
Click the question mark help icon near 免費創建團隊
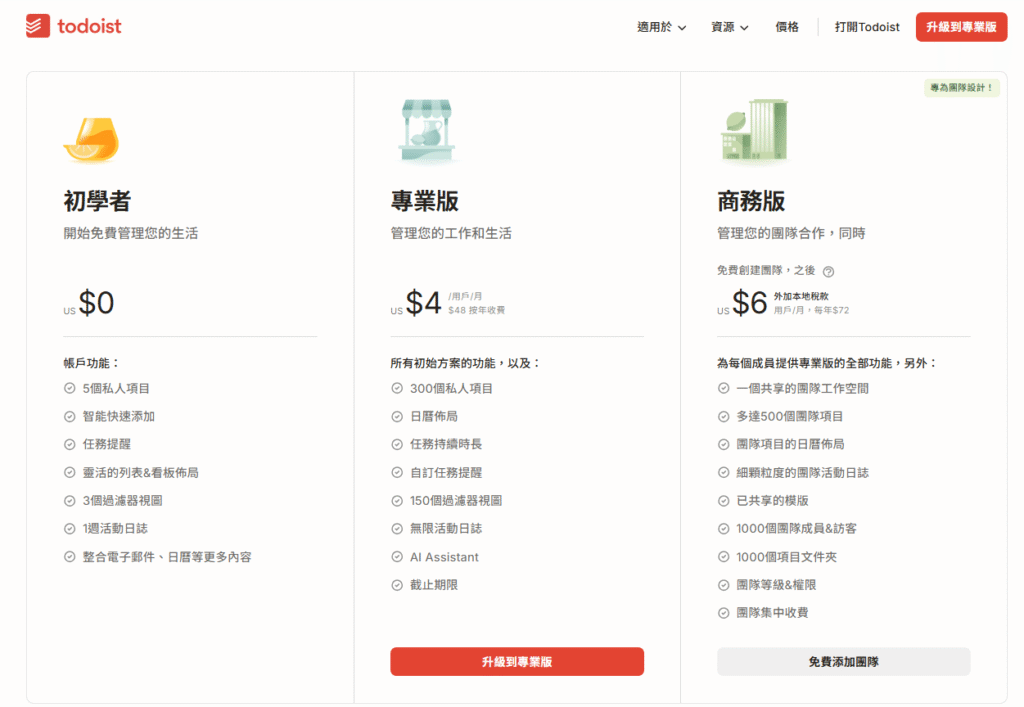pos(828,271)
